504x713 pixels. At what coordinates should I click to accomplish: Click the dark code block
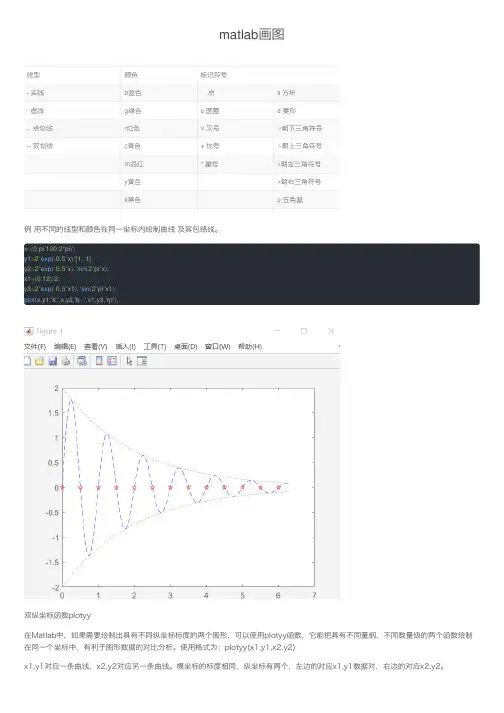click(252, 274)
